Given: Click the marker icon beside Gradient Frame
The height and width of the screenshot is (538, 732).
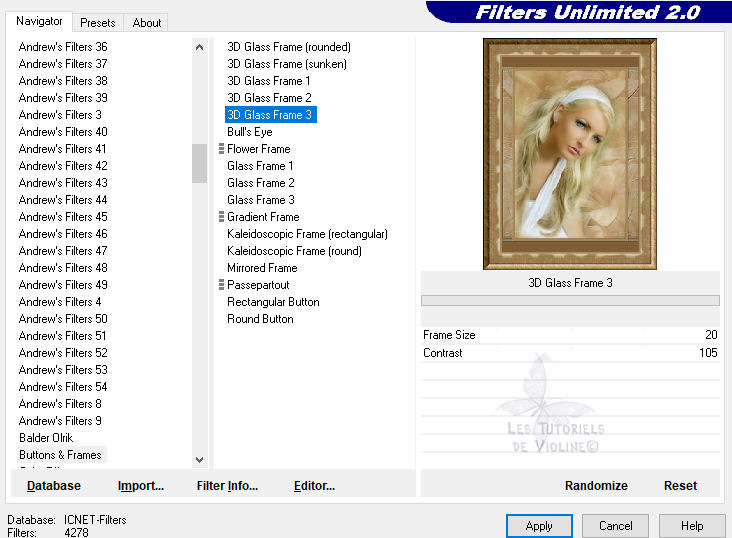Looking at the screenshot, I should click(221, 217).
